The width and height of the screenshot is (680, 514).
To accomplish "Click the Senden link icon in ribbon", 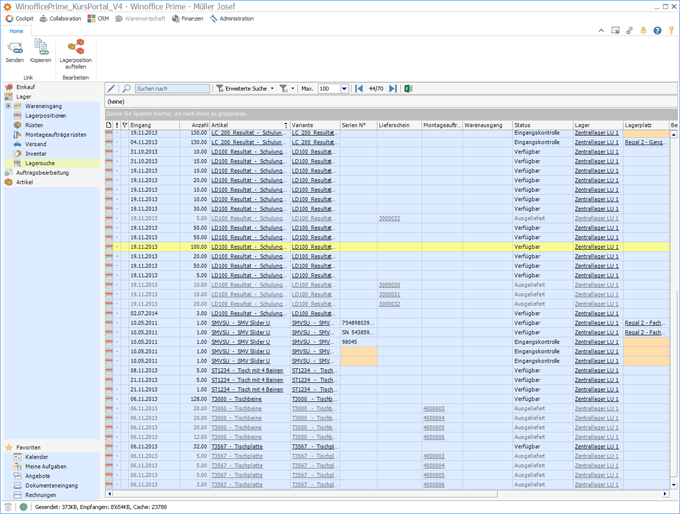I will [x=15, y=47].
